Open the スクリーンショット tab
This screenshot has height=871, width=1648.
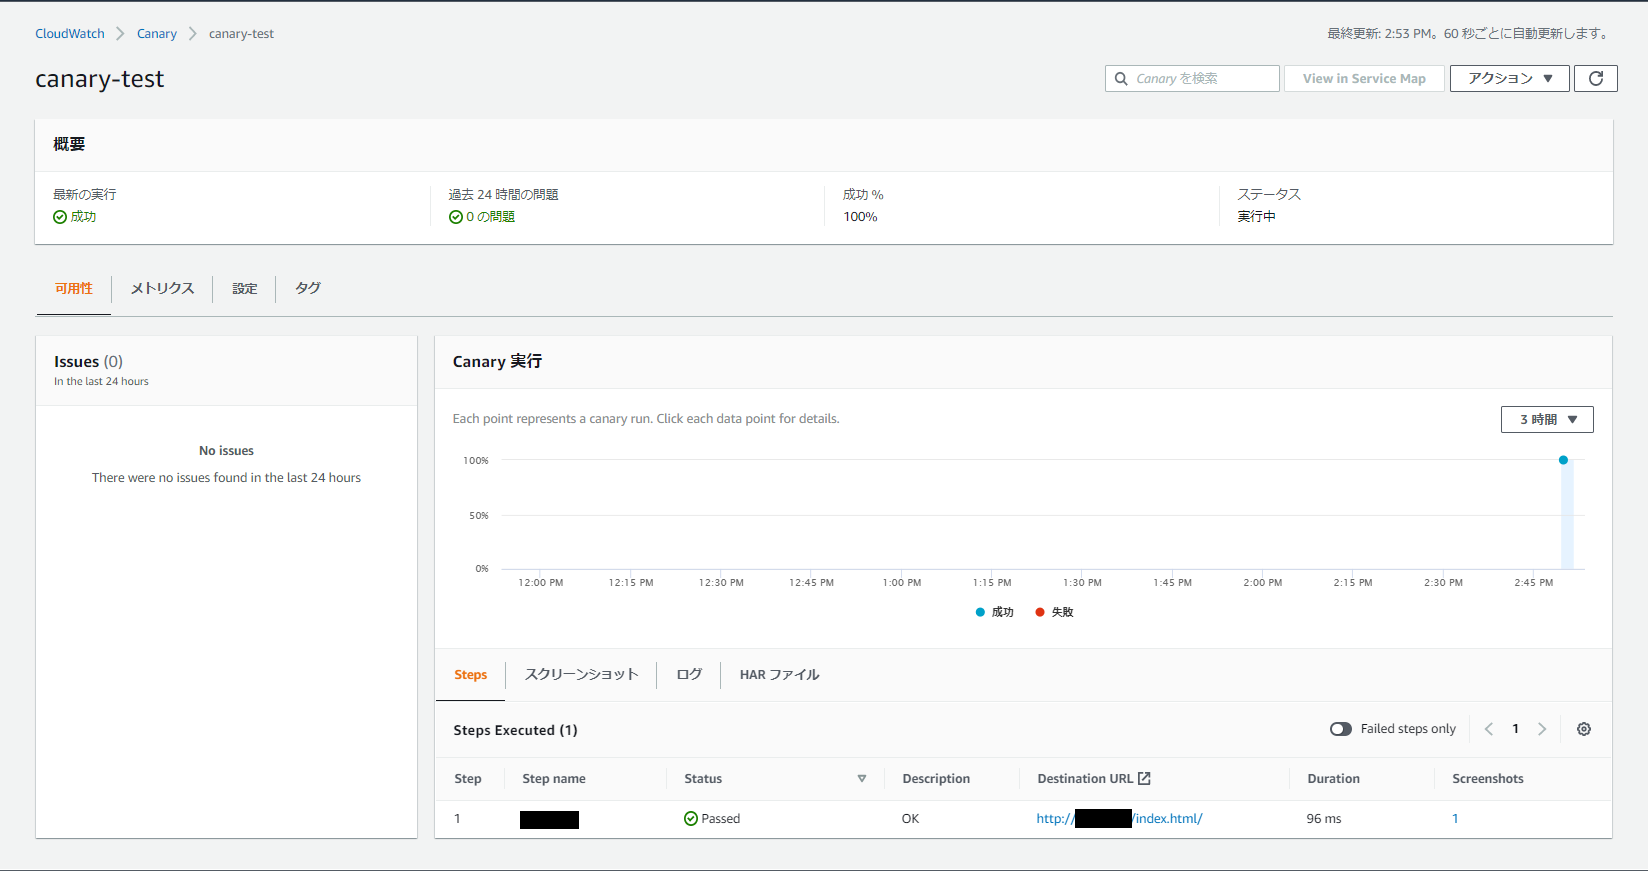581,674
